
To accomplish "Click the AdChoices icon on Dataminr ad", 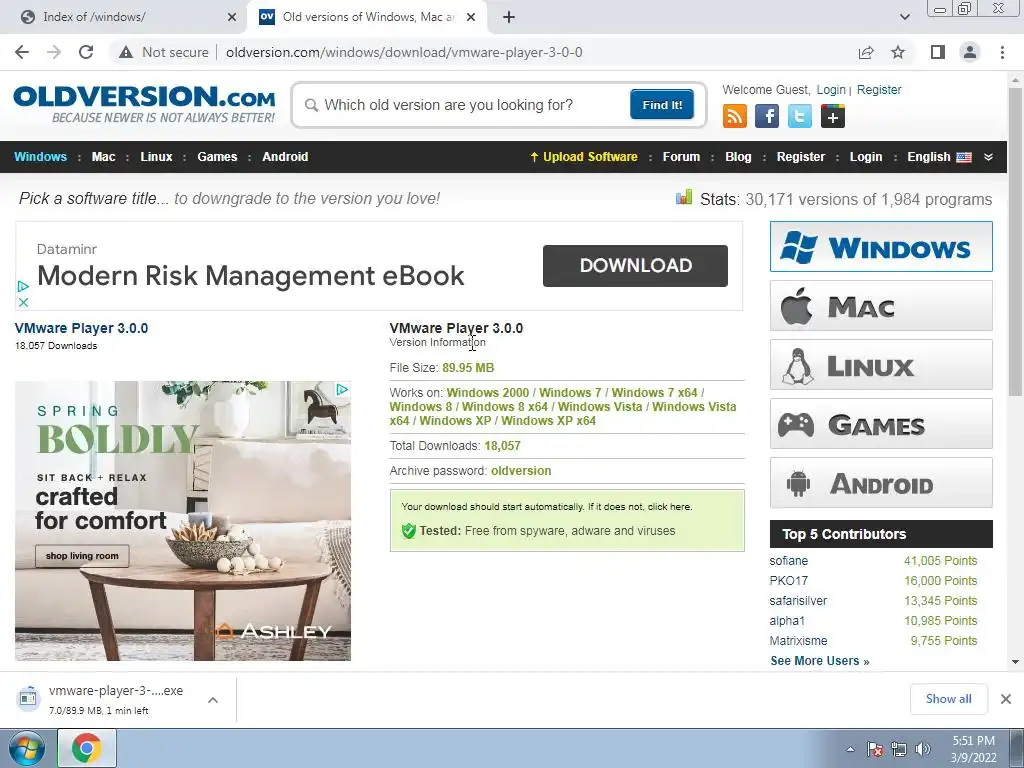I will (23, 286).
